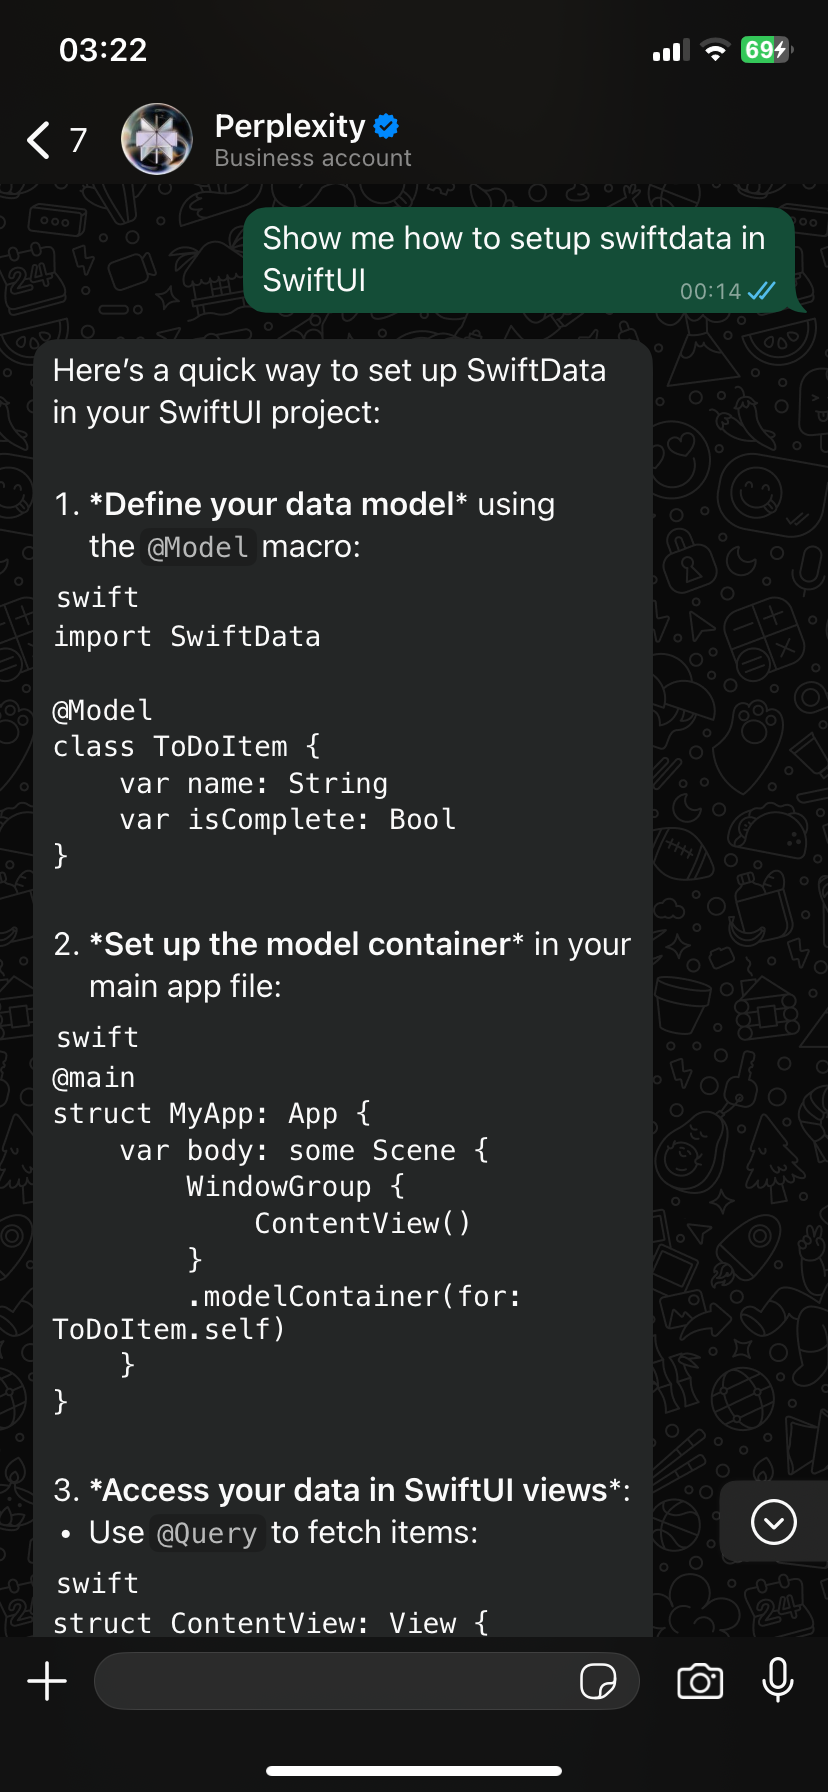Tap the battery indicator in the status bar
This screenshot has width=828, height=1792.
click(767, 50)
